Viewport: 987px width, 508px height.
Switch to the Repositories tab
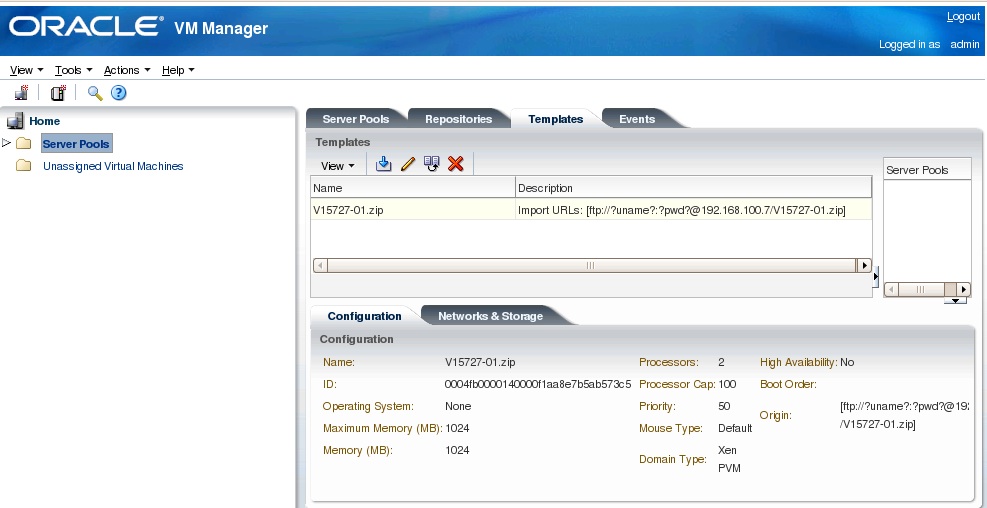pos(458,119)
